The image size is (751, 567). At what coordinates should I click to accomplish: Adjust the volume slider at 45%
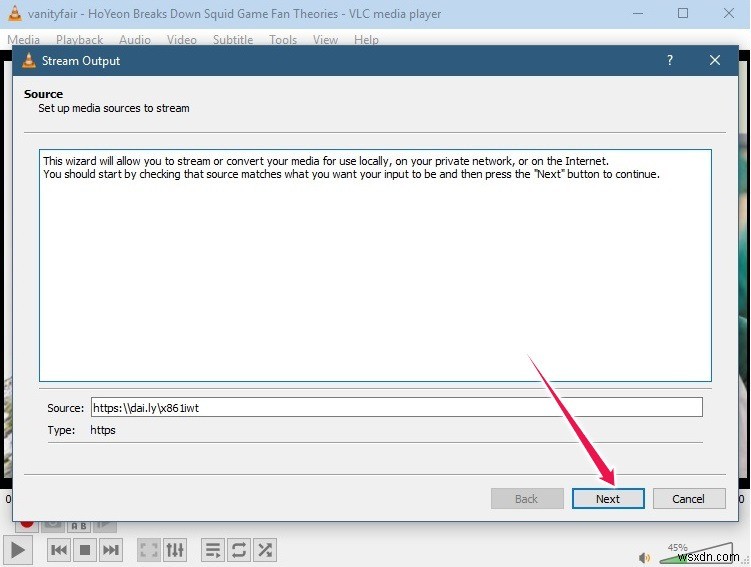[x=695, y=554]
